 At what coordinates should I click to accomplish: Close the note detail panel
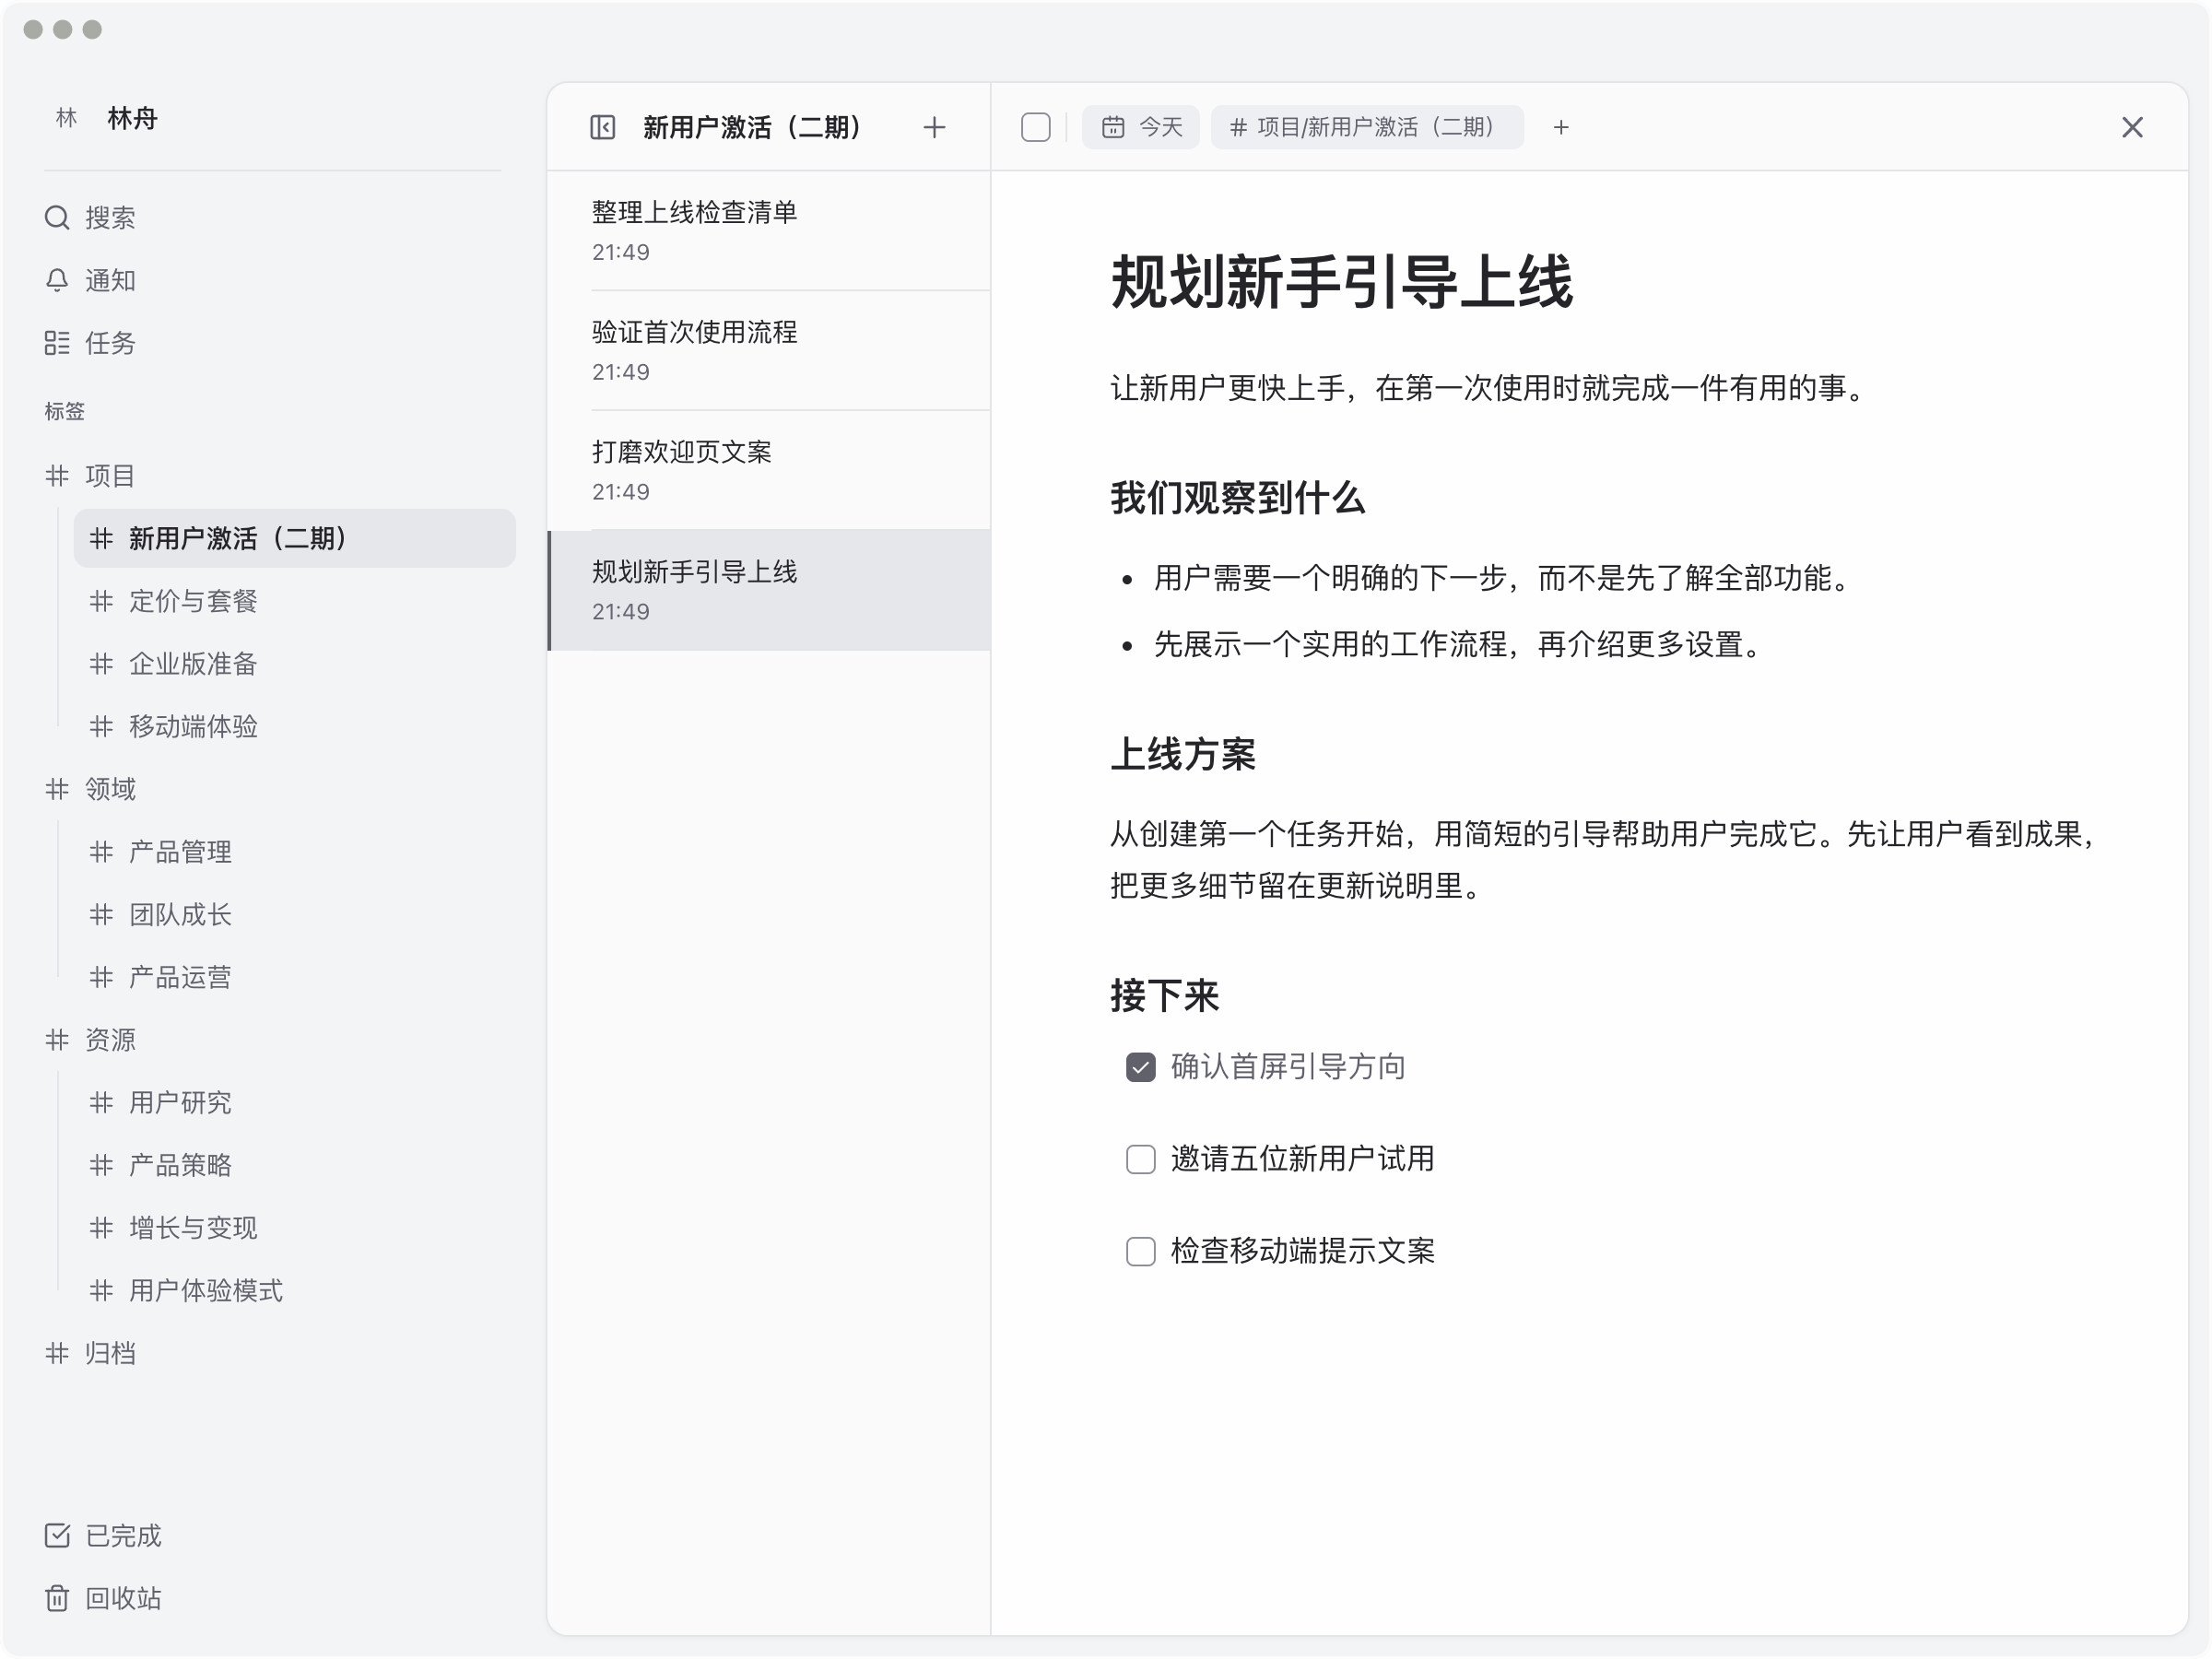[2132, 127]
